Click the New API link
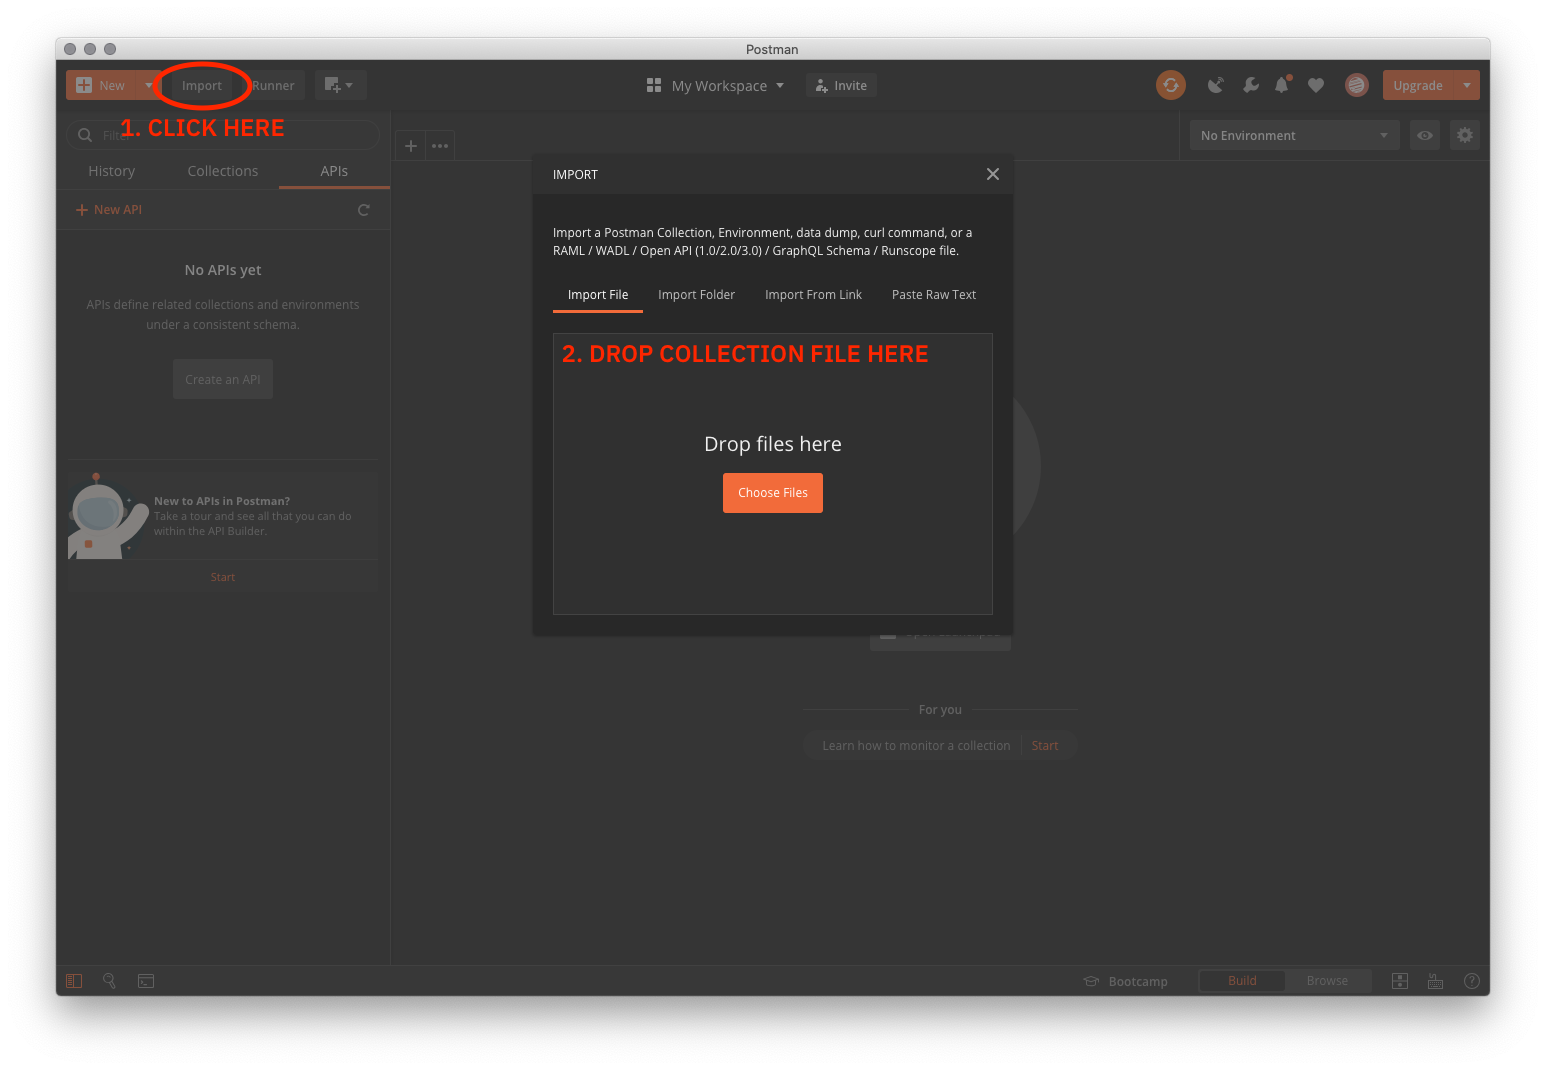 point(109,210)
